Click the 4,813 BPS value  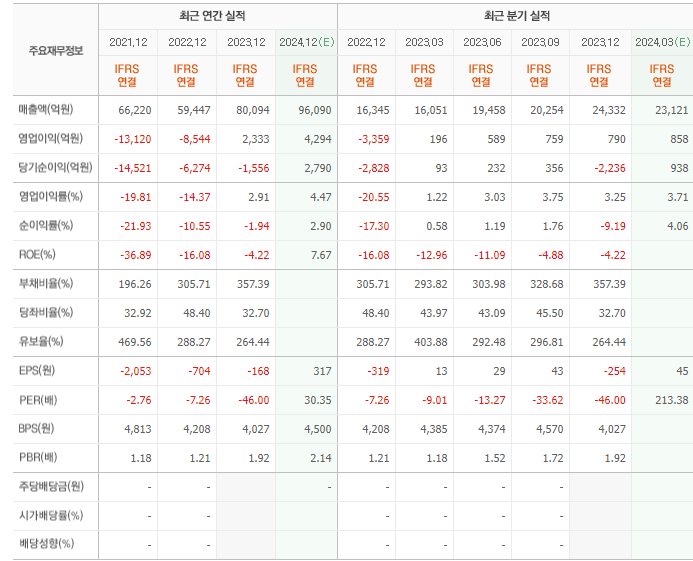tap(138, 429)
